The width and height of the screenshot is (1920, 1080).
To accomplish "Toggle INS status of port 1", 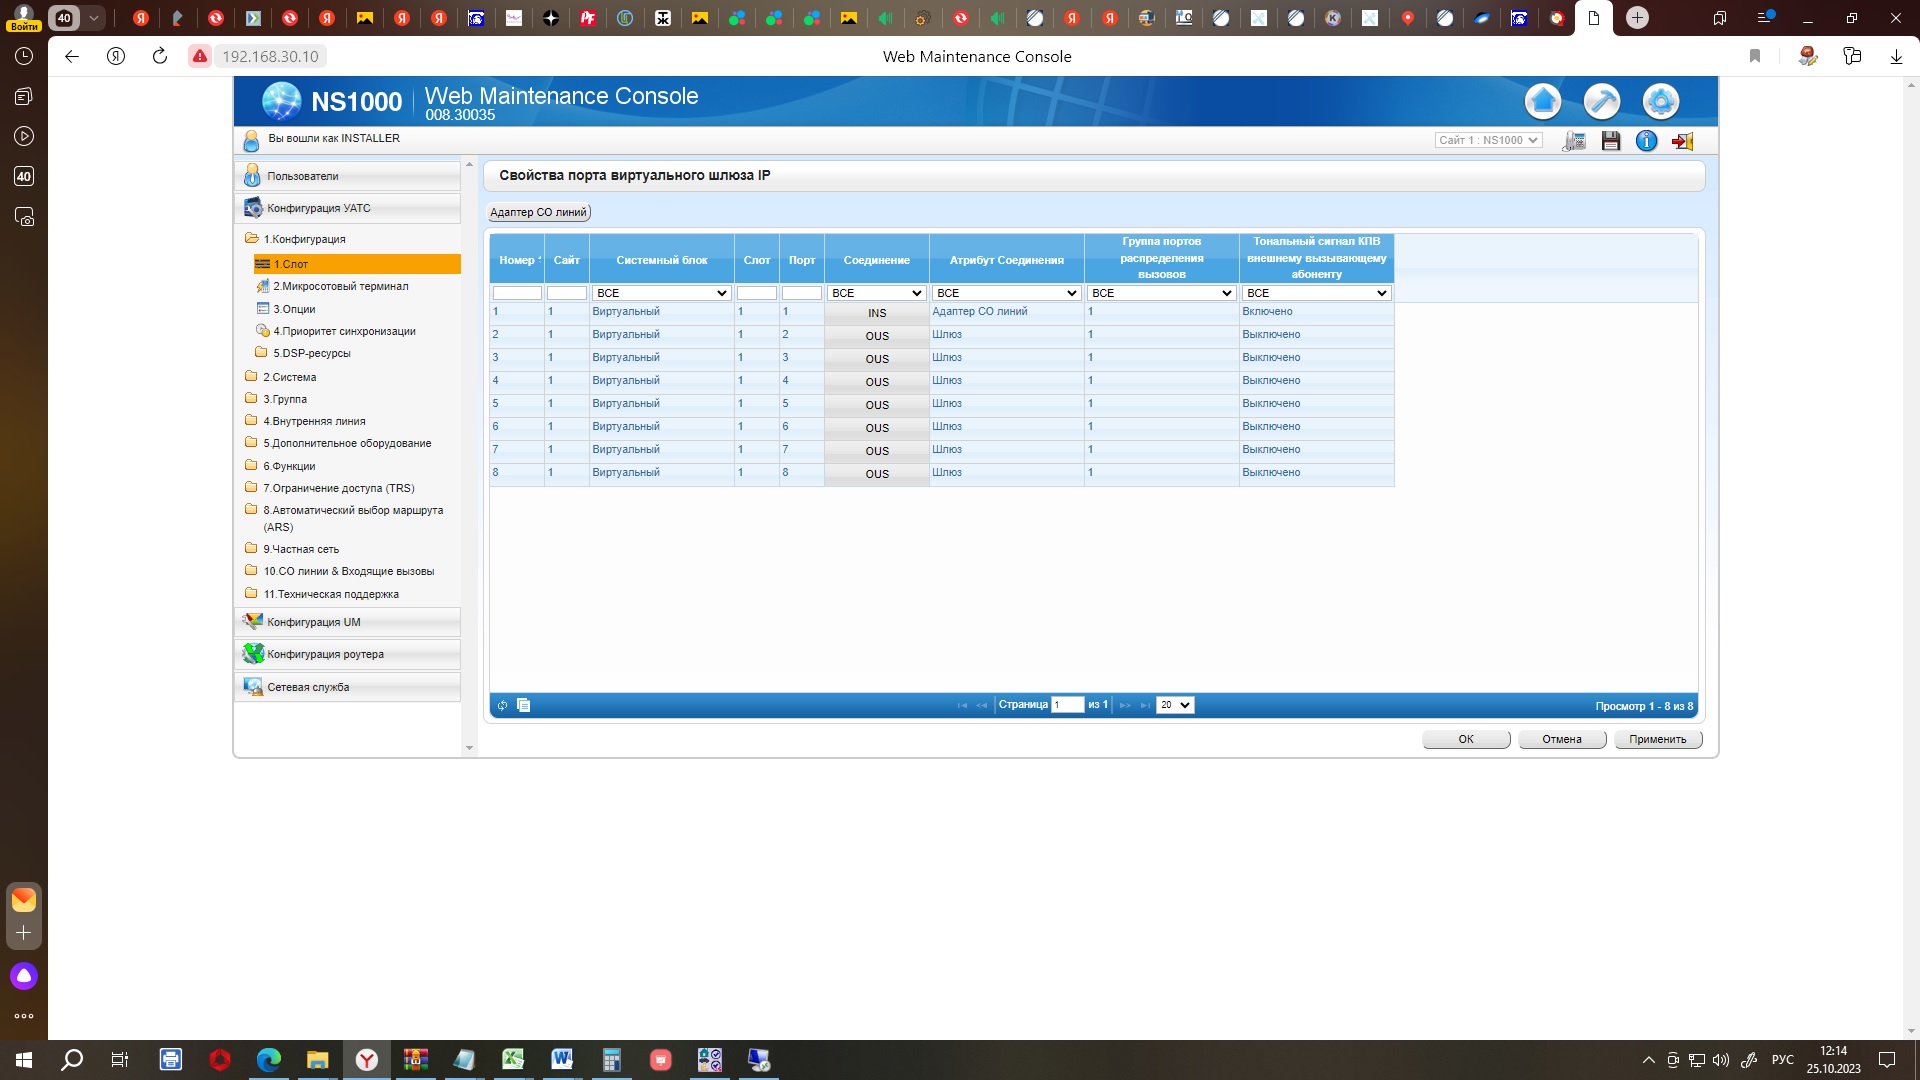I will click(877, 313).
